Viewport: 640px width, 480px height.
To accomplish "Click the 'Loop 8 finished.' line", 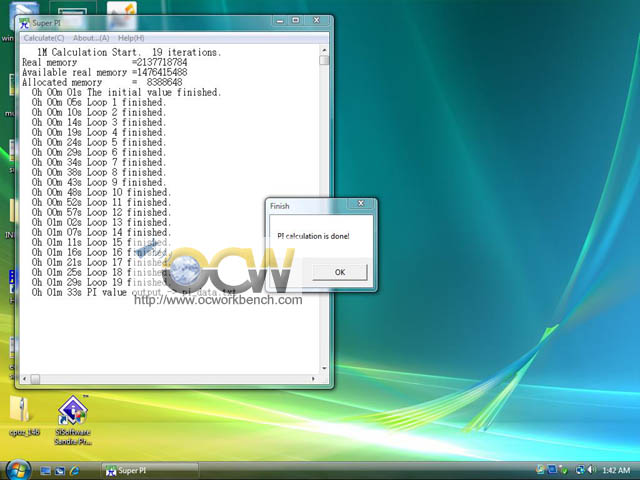I will point(99,172).
